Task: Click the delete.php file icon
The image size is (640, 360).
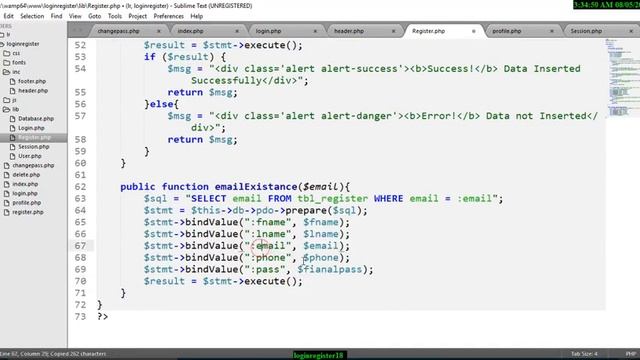Action: tap(7, 175)
